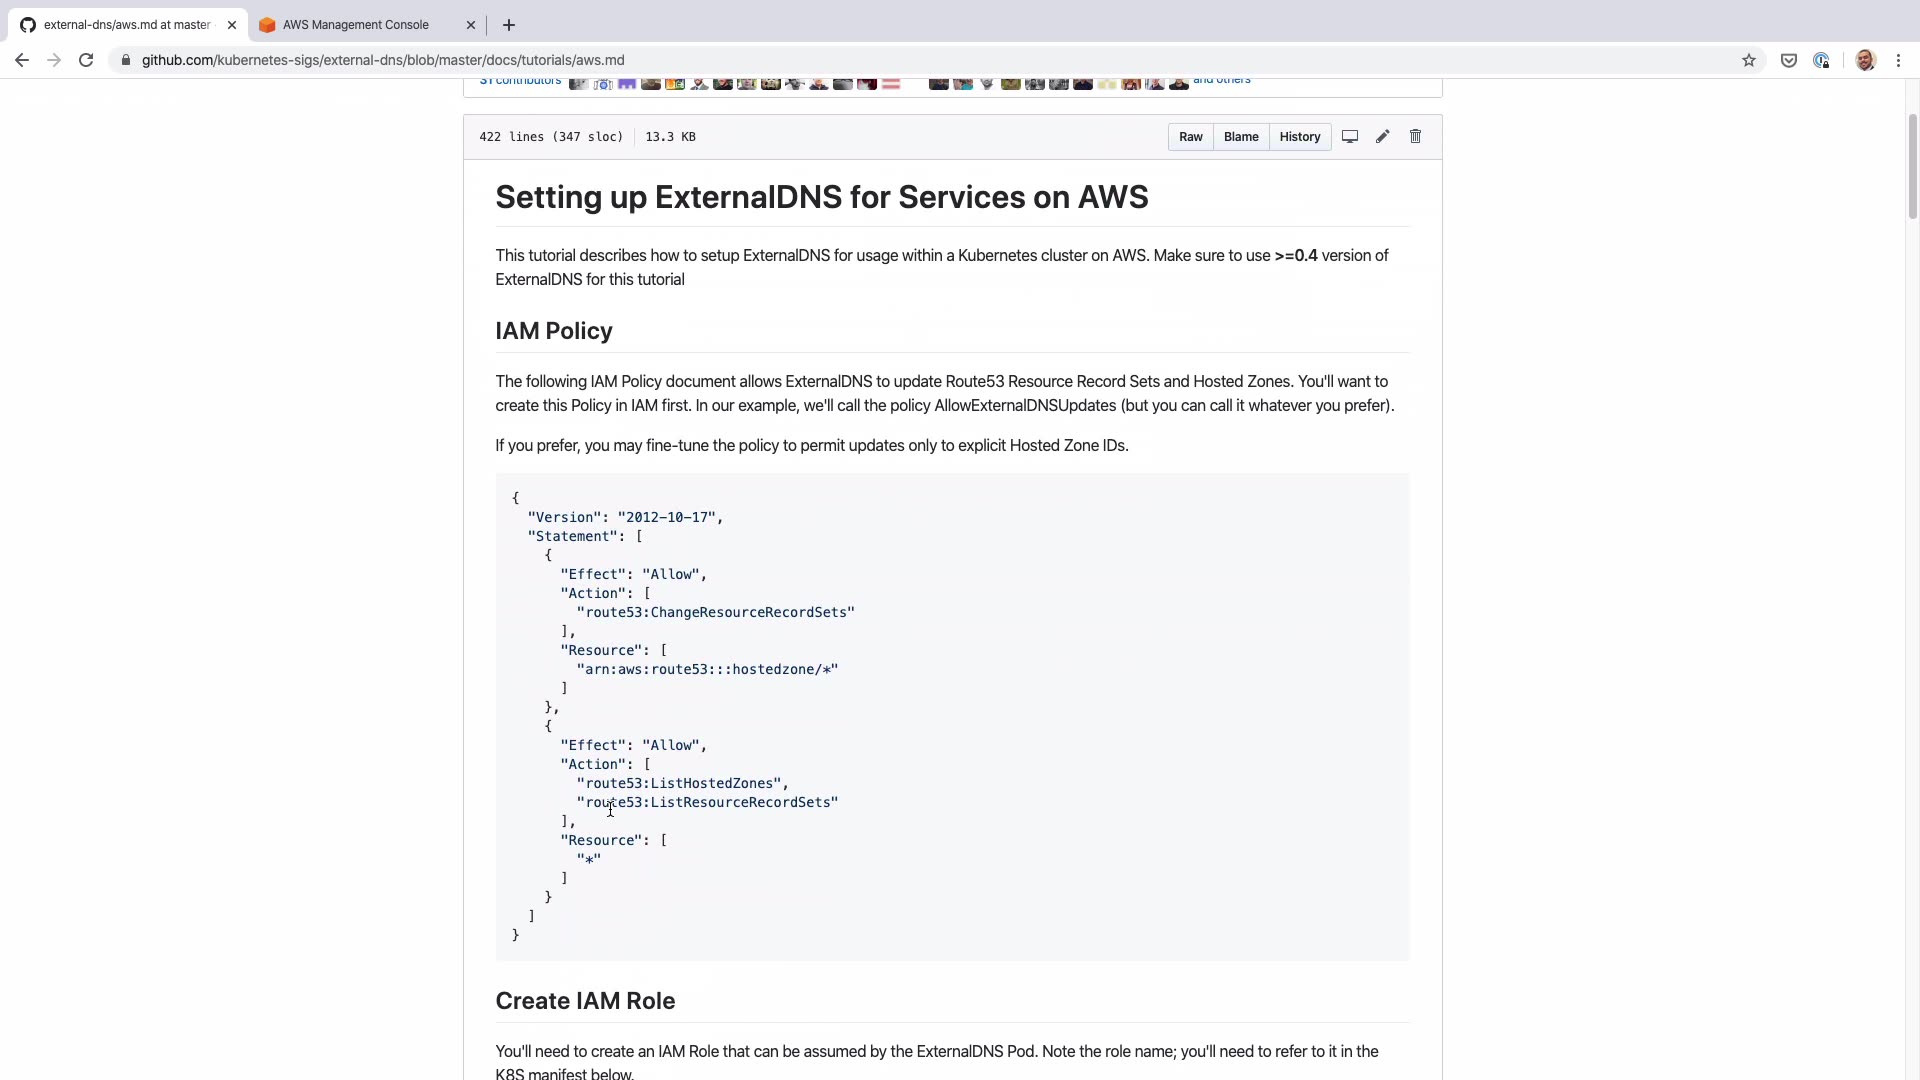Reload the page

(x=86, y=60)
